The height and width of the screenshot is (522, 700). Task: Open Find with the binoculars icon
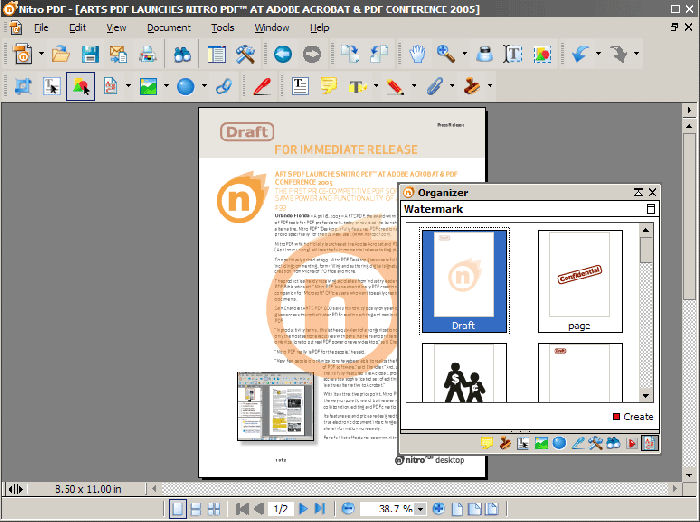point(182,54)
